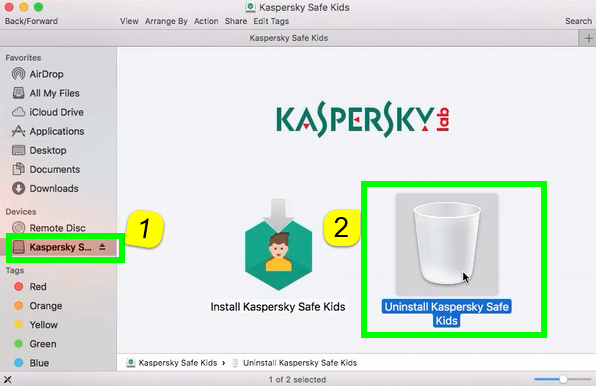The width and height of the screenshot is (596, 386).
Task: Filter by the Green tag
Action: pos(35,343)
